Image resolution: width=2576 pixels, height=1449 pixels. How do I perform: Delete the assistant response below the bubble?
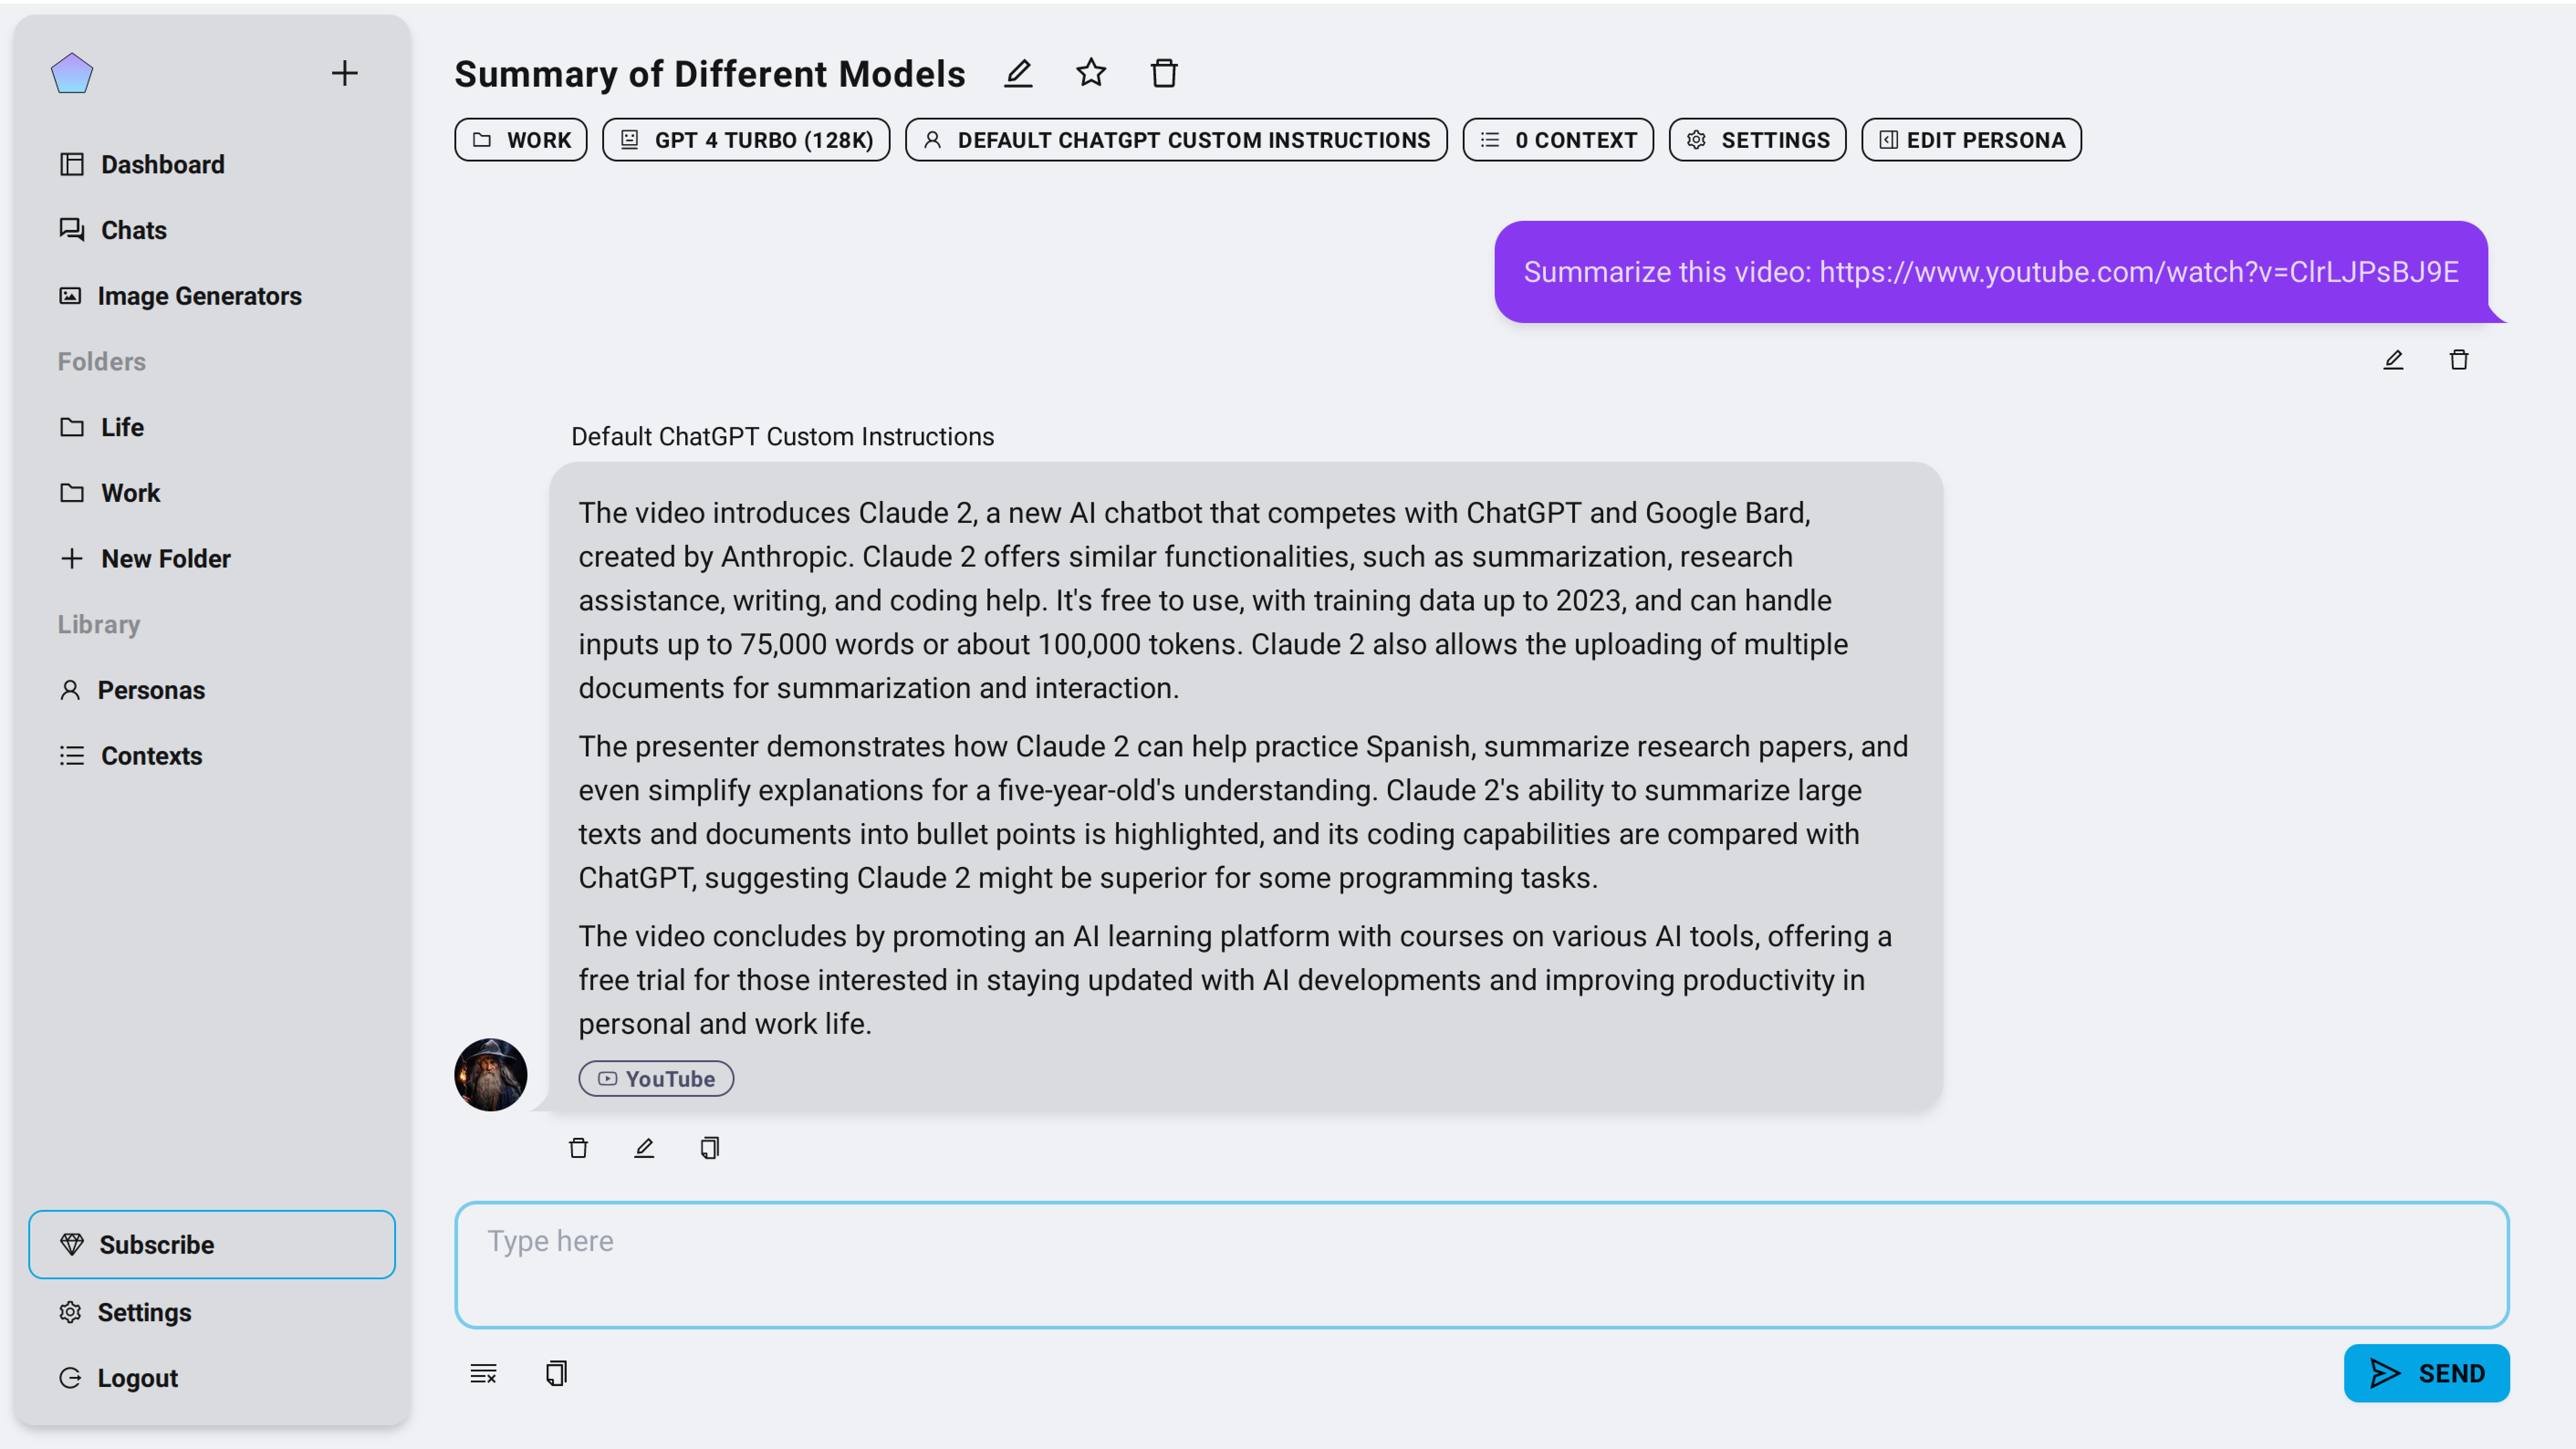(x=578, y=1148)
